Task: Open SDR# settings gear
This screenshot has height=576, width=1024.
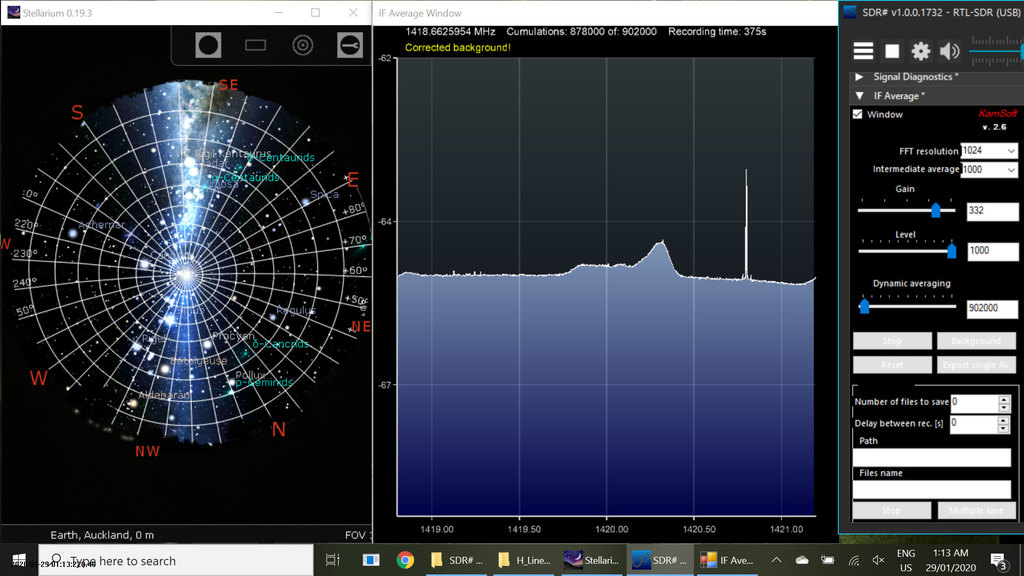Action: pos(920,51)
